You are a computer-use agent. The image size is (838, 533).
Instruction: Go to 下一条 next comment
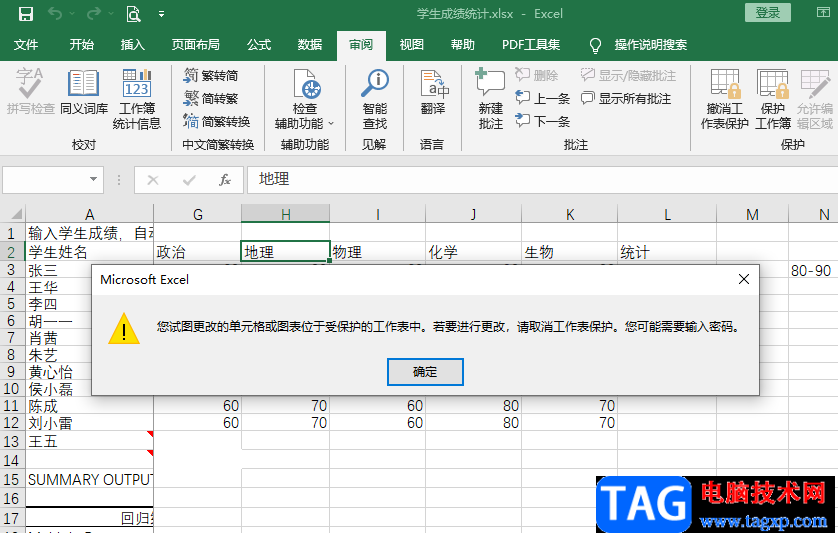[x=543, y=121]
